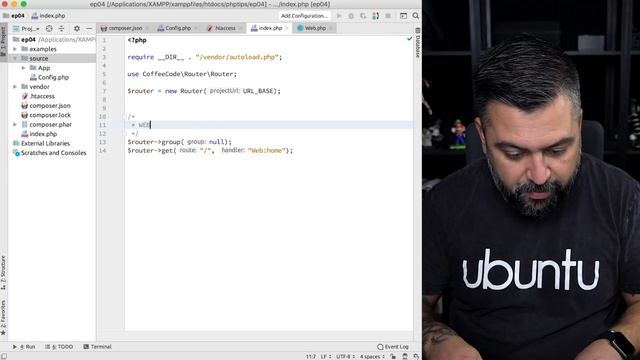Viewport: 640px width, 360px height.
Task: Open Search Everywhere magnifier icon
Action: point(416,16)
